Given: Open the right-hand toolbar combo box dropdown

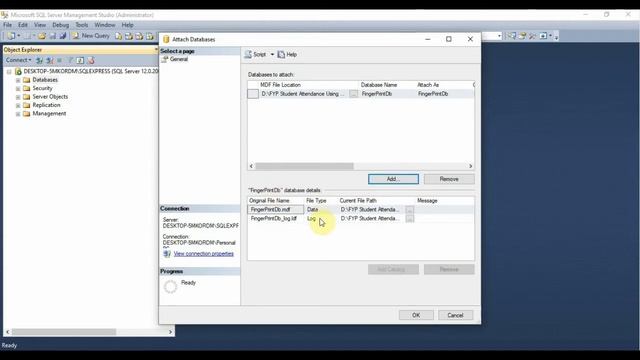Looking at the screenshot, I should point(499,36).
